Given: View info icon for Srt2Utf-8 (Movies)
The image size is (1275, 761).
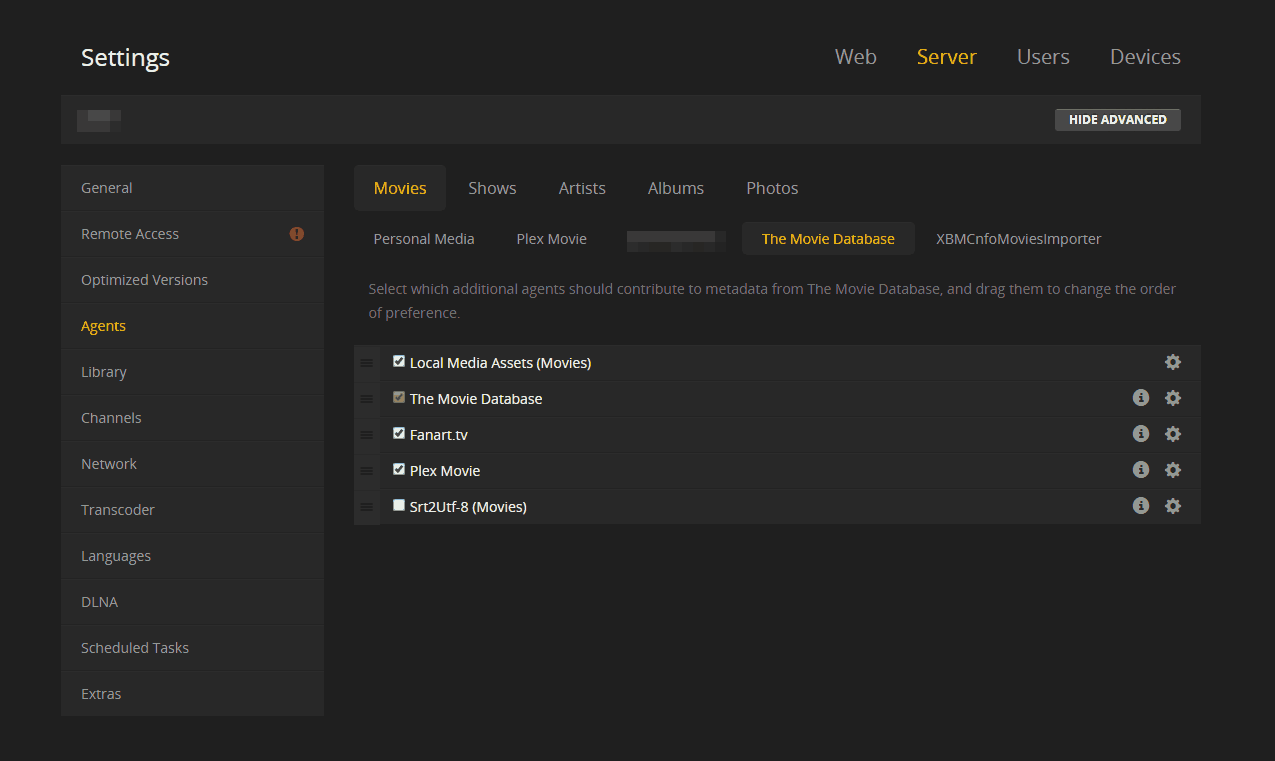Looking at the screenshot, I should tap(1140, 506).
